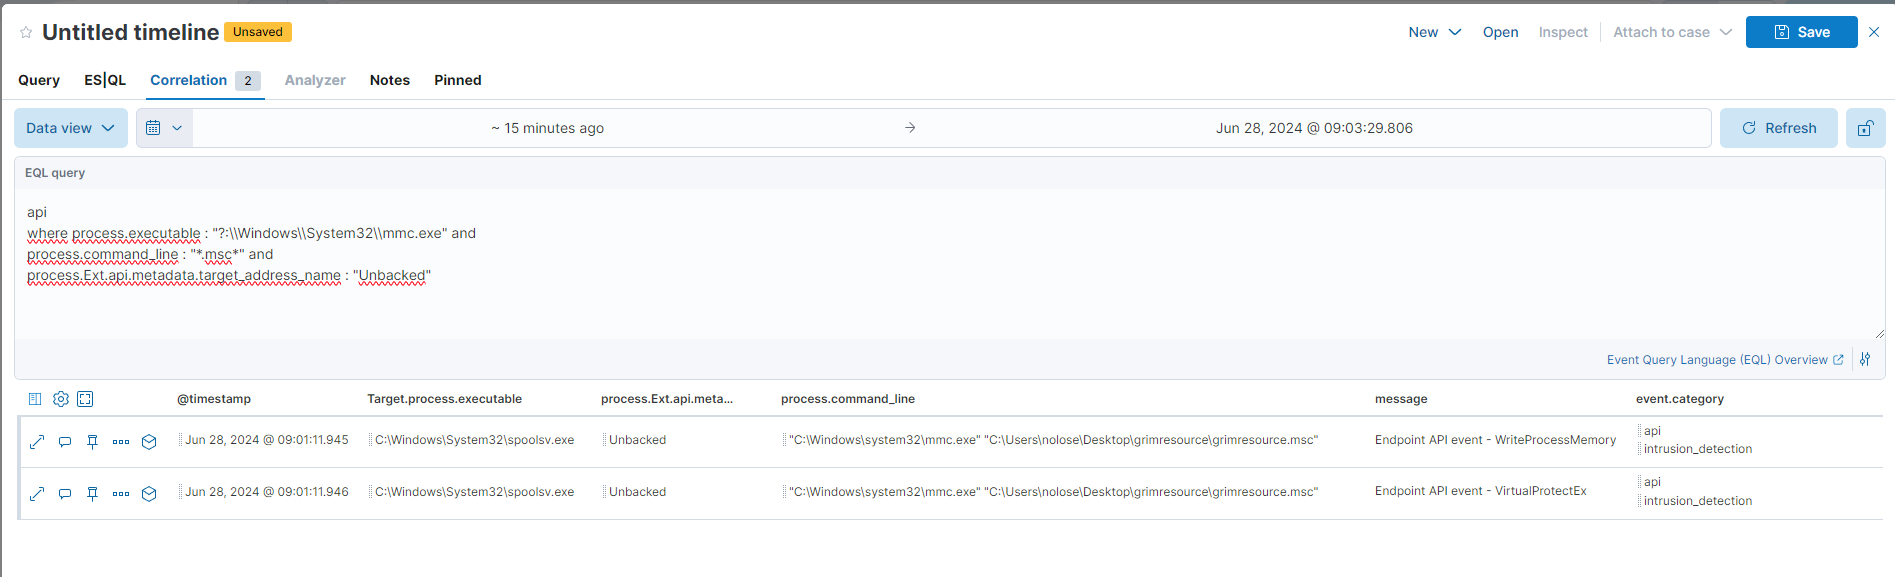Screen dimensions: 1895x577
Task: Enter full screen with the expand icon
Action: 86,399
